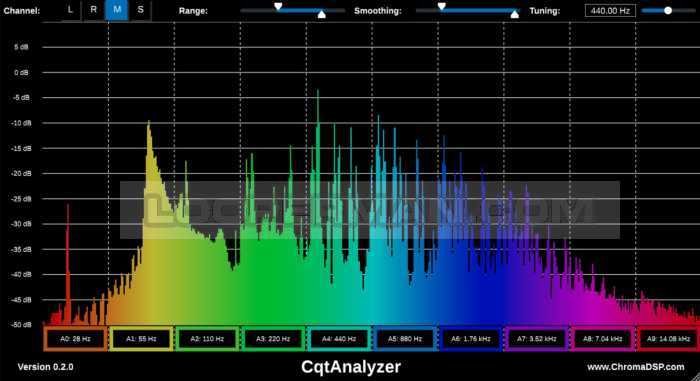The image size is (700, 381).
Task: Click the CqtAnalyzer title text
Action: click(351, 367)
